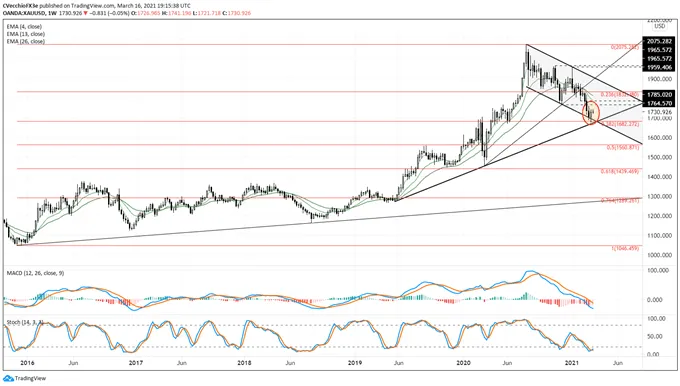The width and height of the screenshot is (680, 386).
Task: Click the 2075.282 black price label
Action: tap(659, 41)
